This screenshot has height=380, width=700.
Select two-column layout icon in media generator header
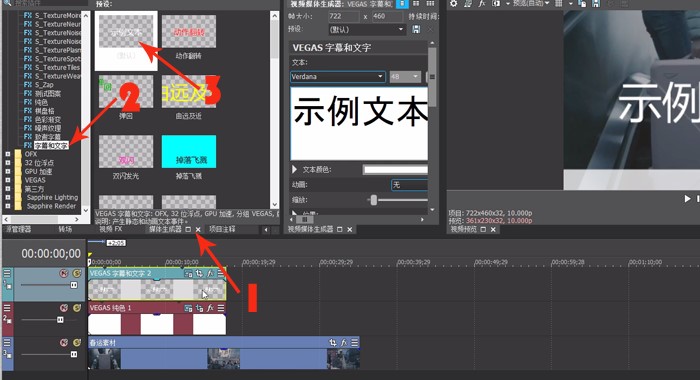click(416, 4)
